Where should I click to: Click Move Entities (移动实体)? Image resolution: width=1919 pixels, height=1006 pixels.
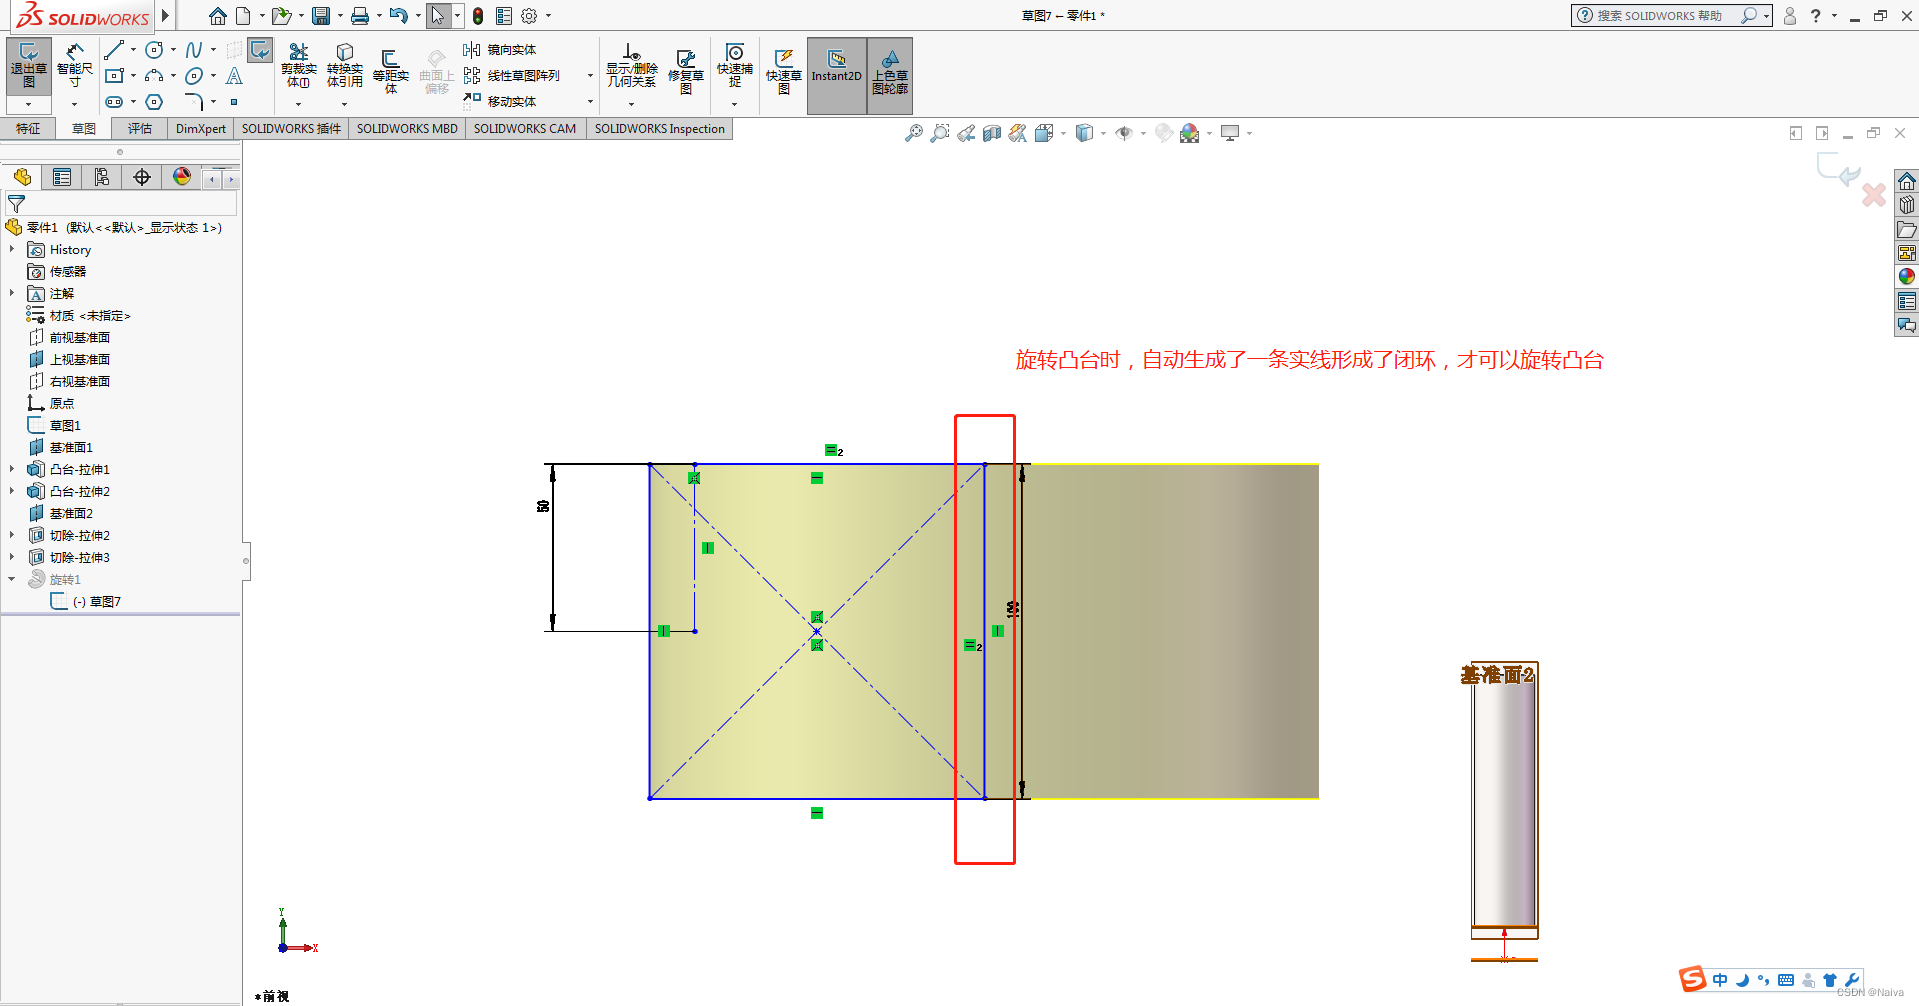pos(500,101)
